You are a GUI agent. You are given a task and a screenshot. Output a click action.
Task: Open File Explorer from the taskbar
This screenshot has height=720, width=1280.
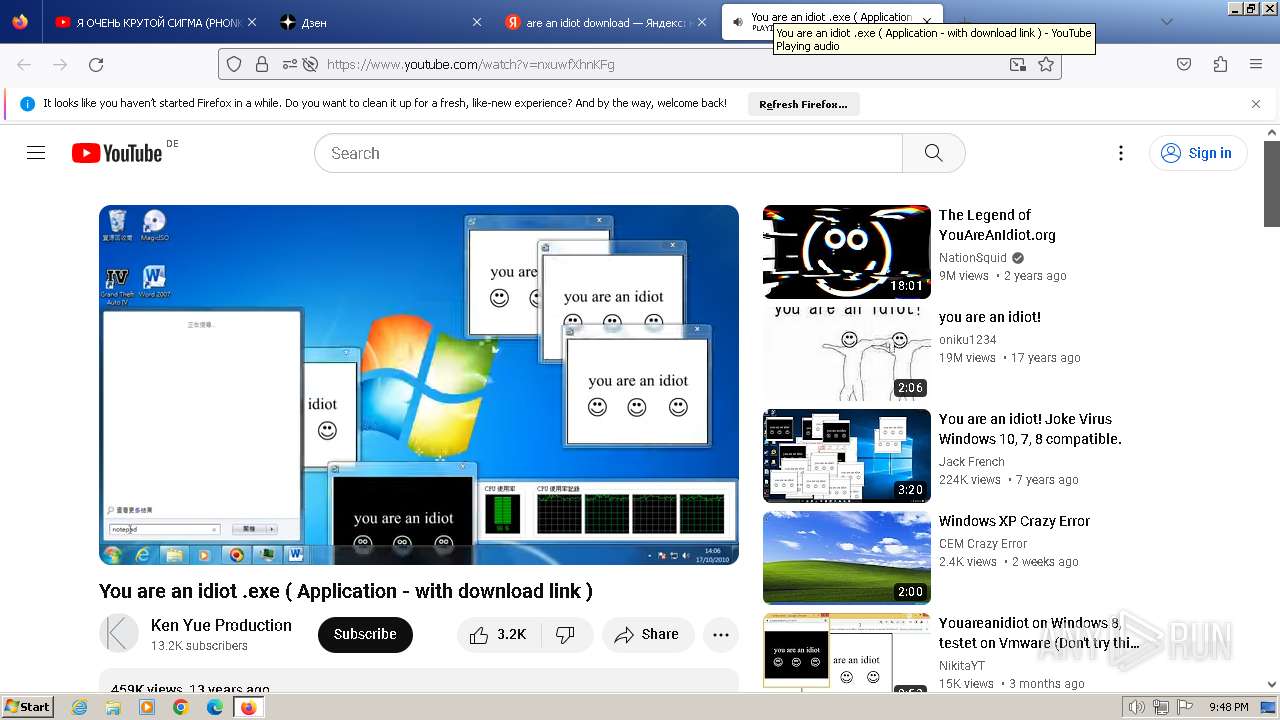(x=113, y=707)
